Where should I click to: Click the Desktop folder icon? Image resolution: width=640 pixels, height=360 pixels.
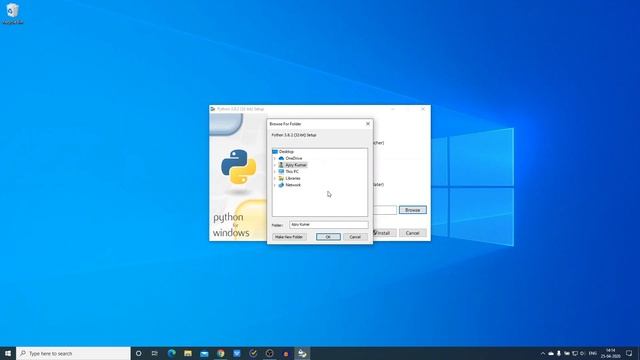(x=275, y=151)
